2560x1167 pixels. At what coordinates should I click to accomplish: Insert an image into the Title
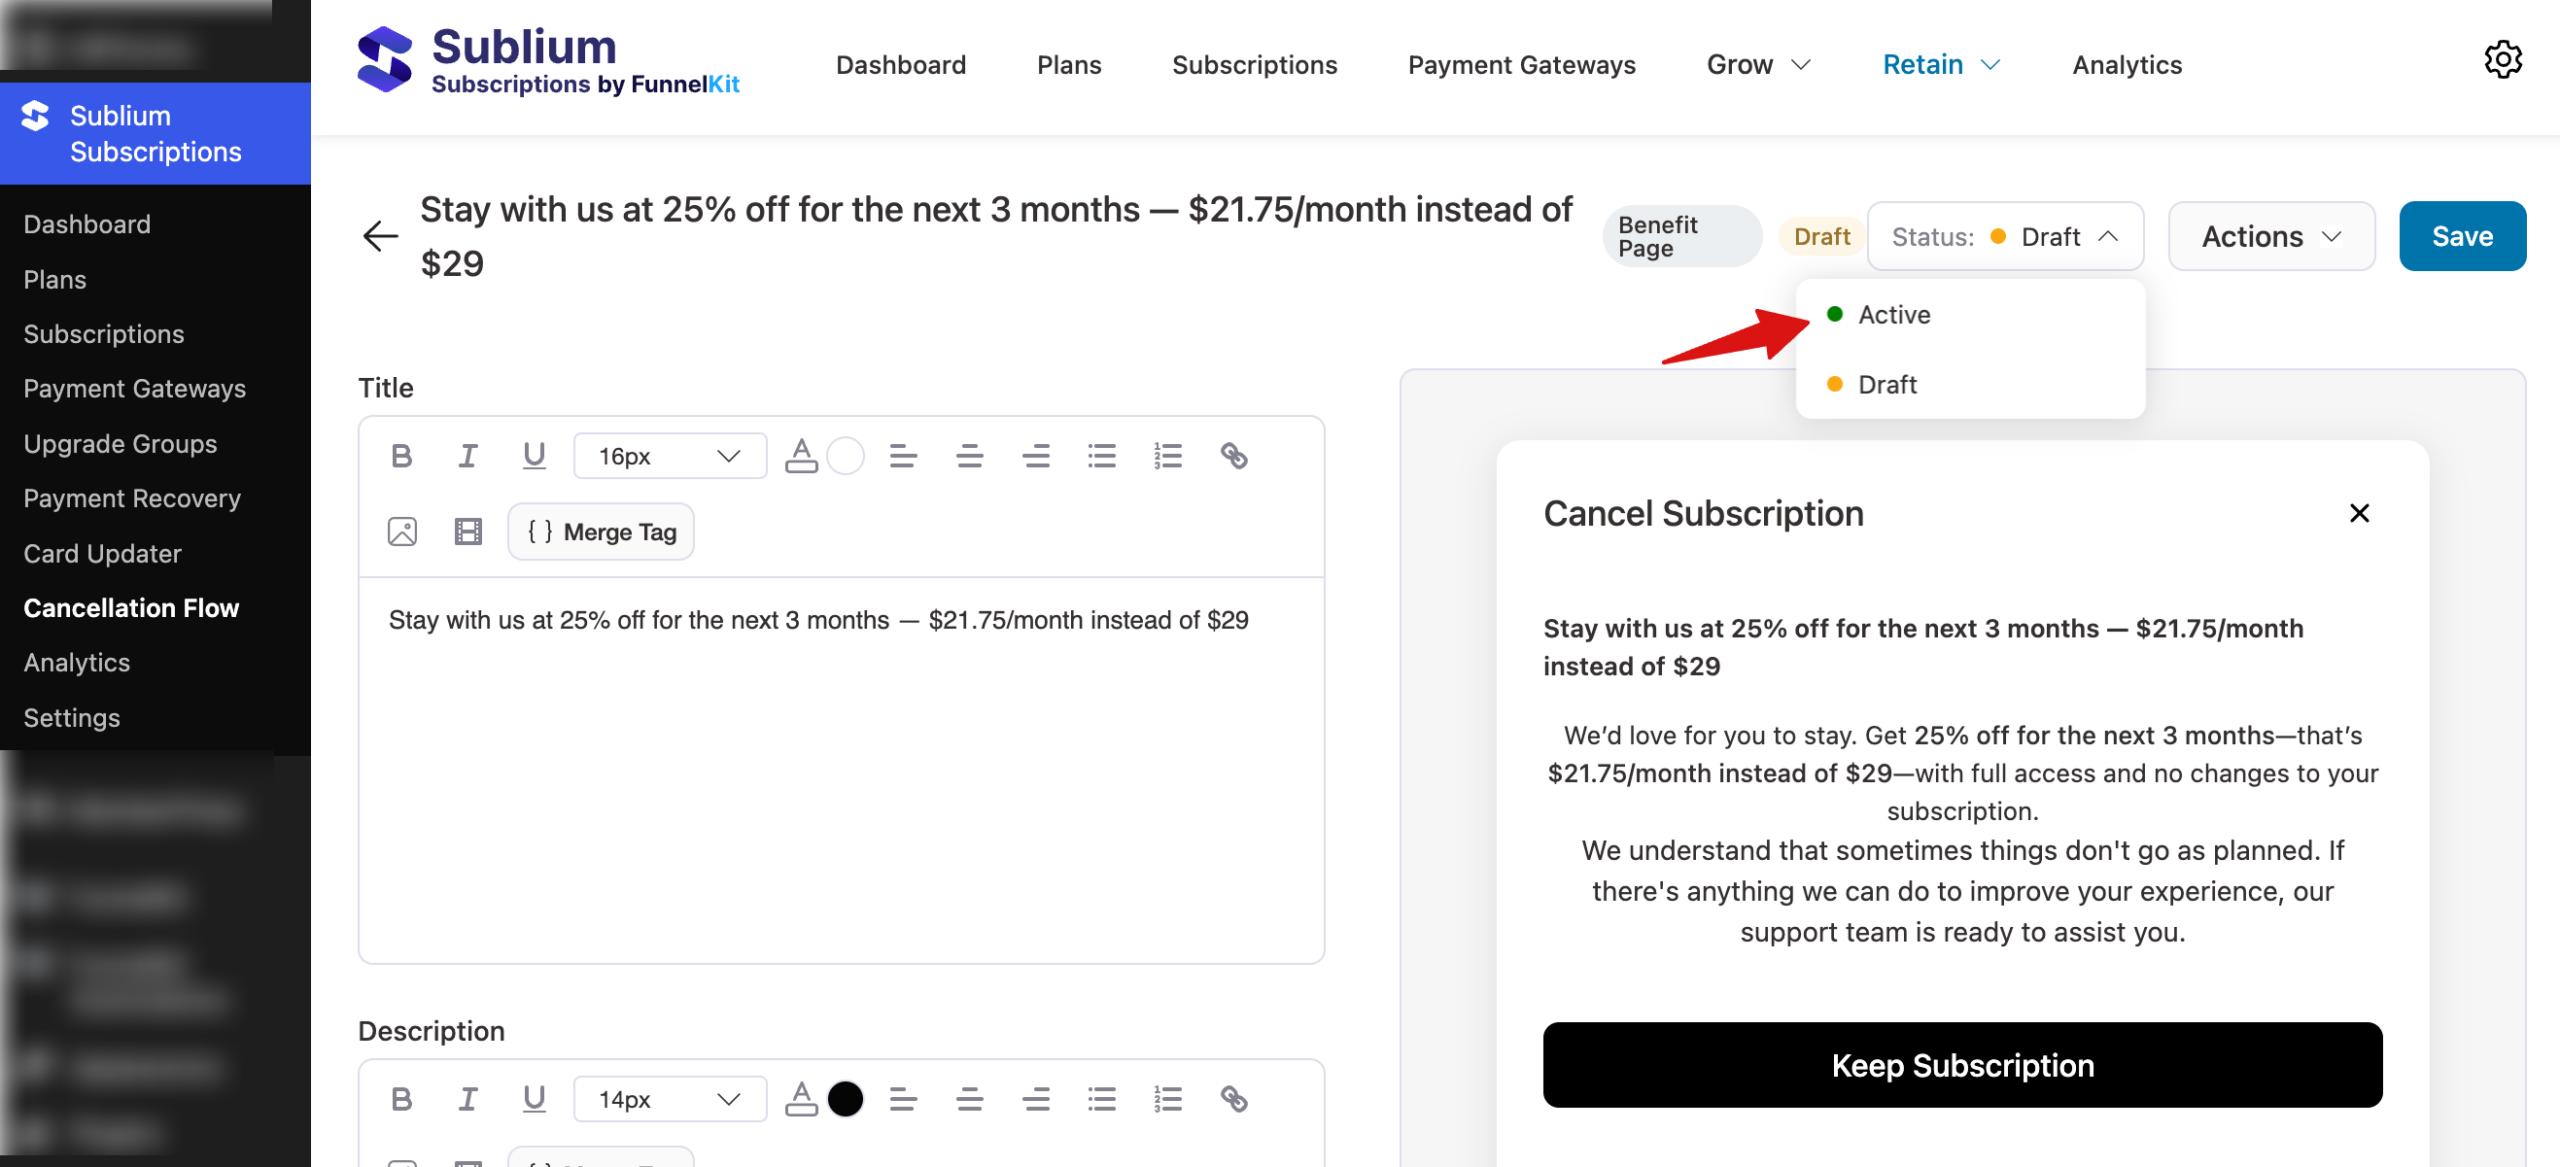(x=401, y=531)
